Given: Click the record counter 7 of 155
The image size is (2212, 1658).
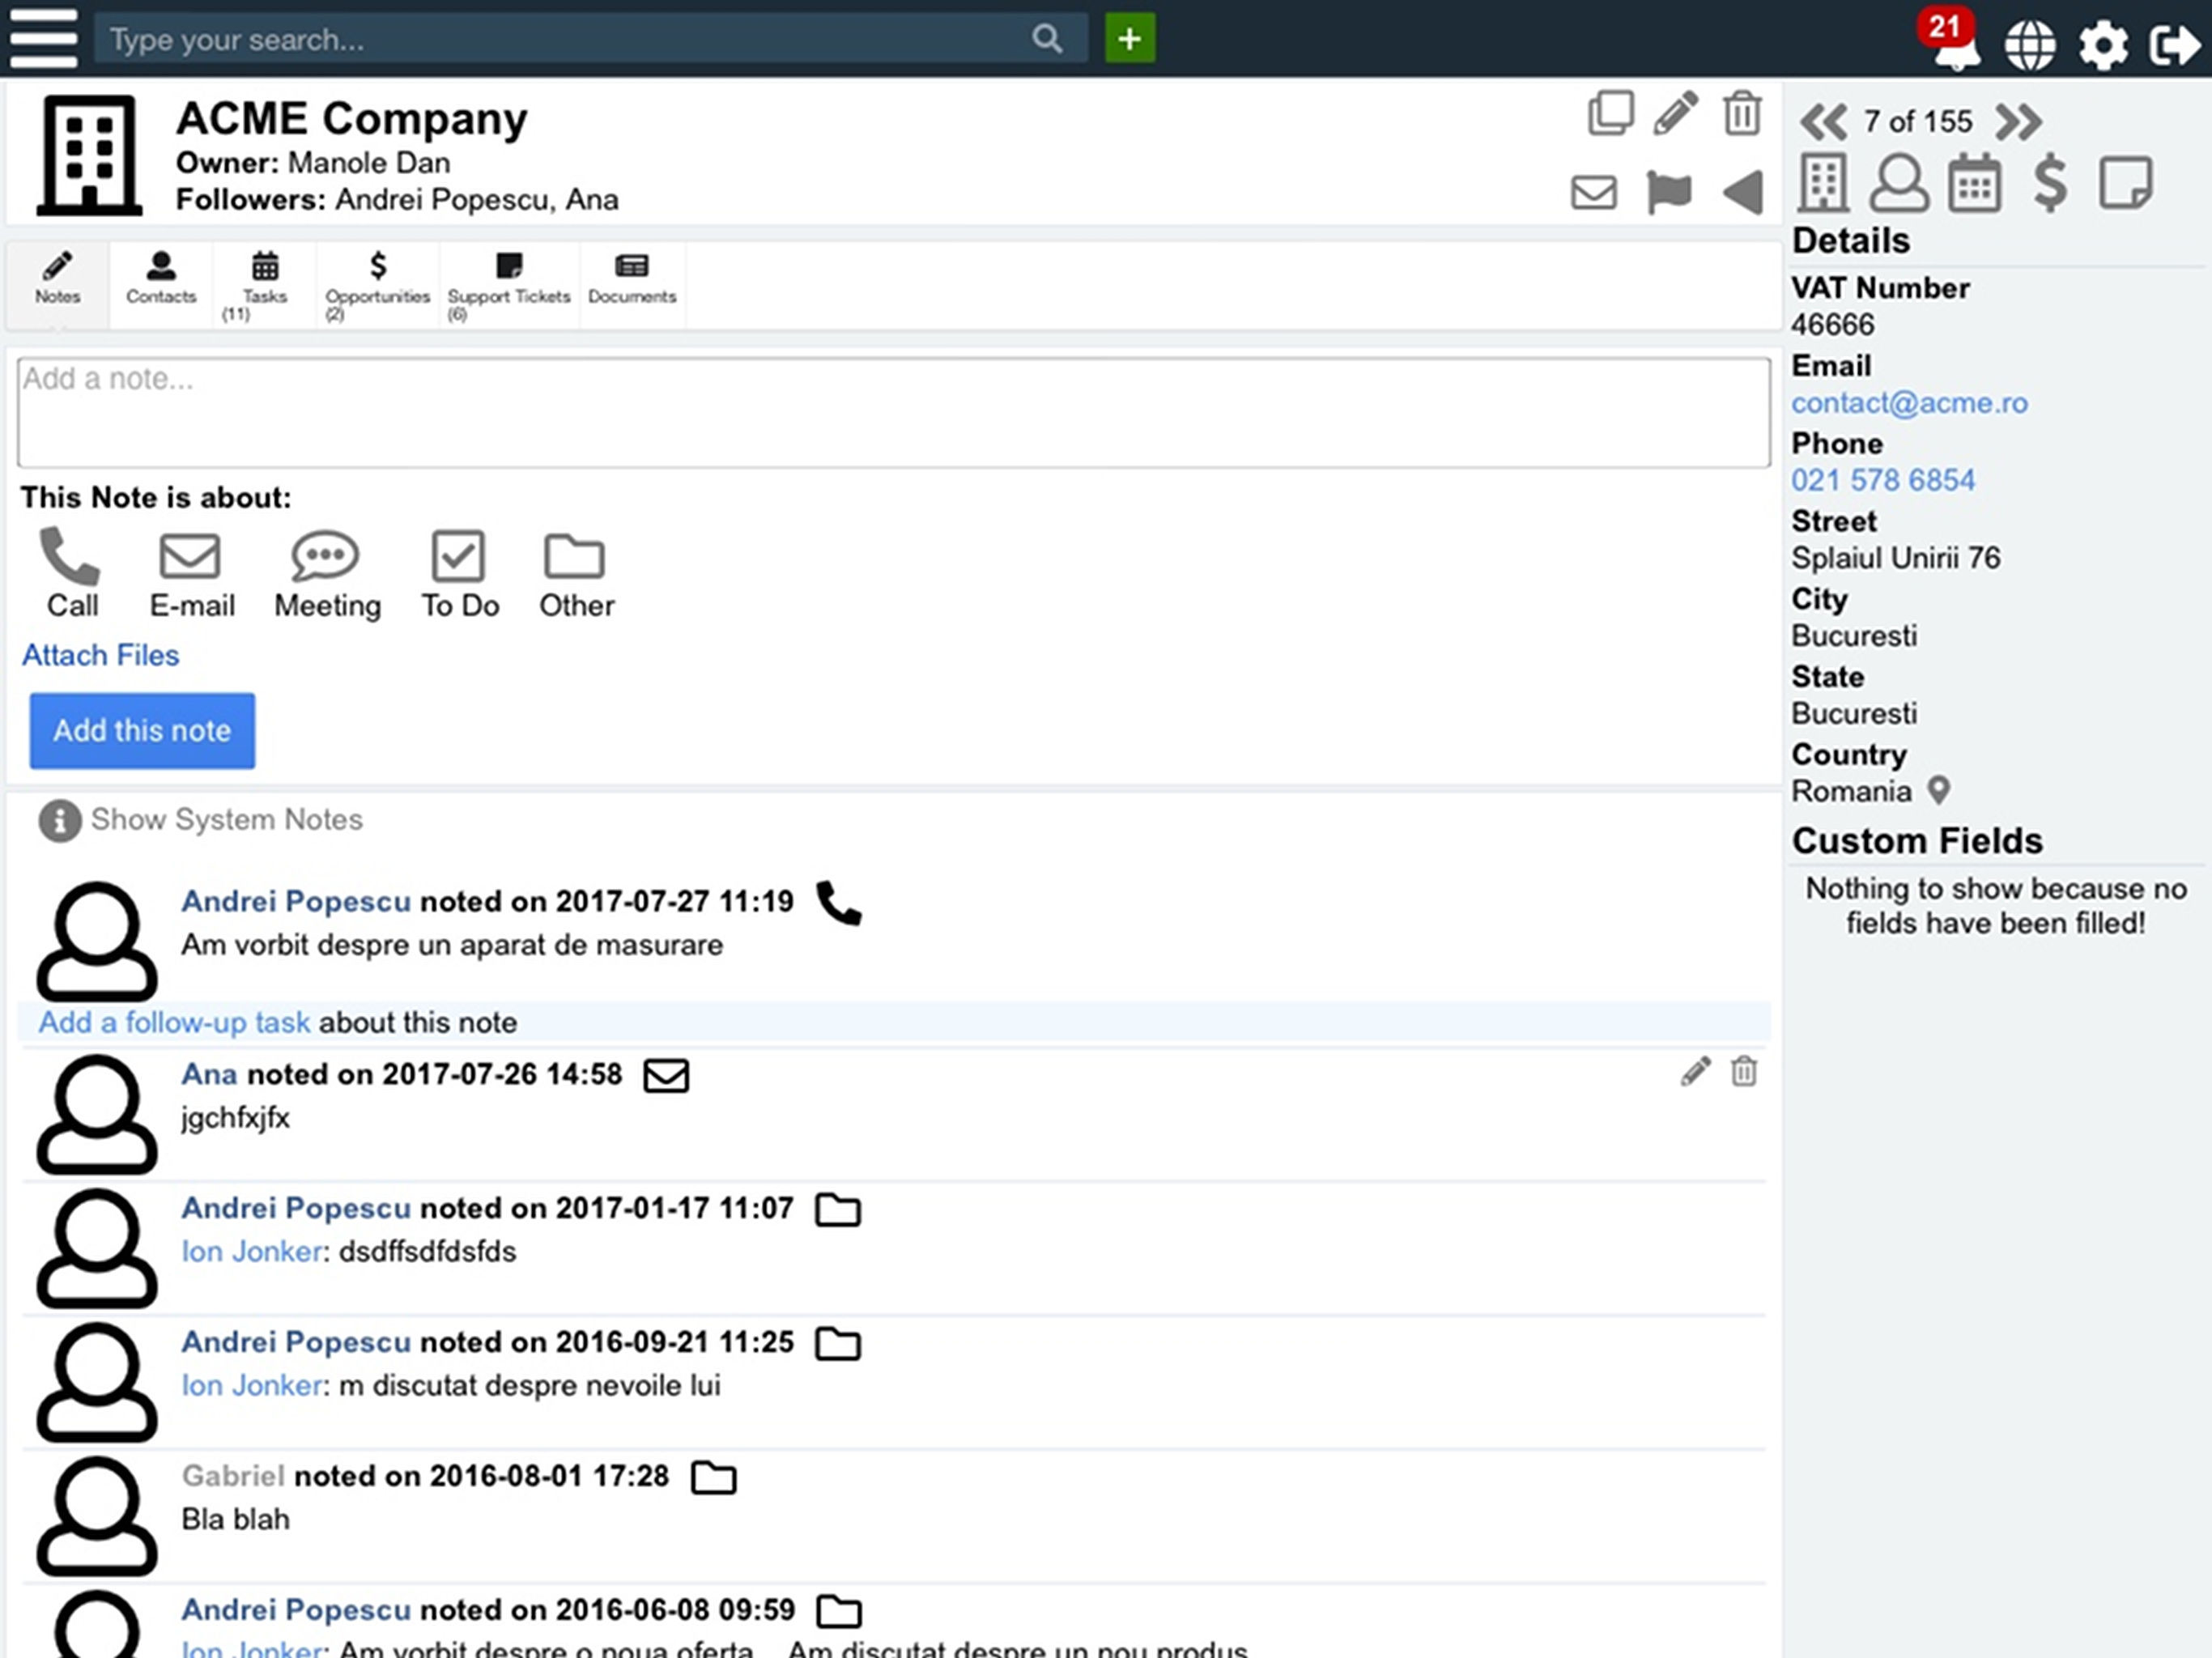Looking at the screenshot, I should [x=1918, y=122].
